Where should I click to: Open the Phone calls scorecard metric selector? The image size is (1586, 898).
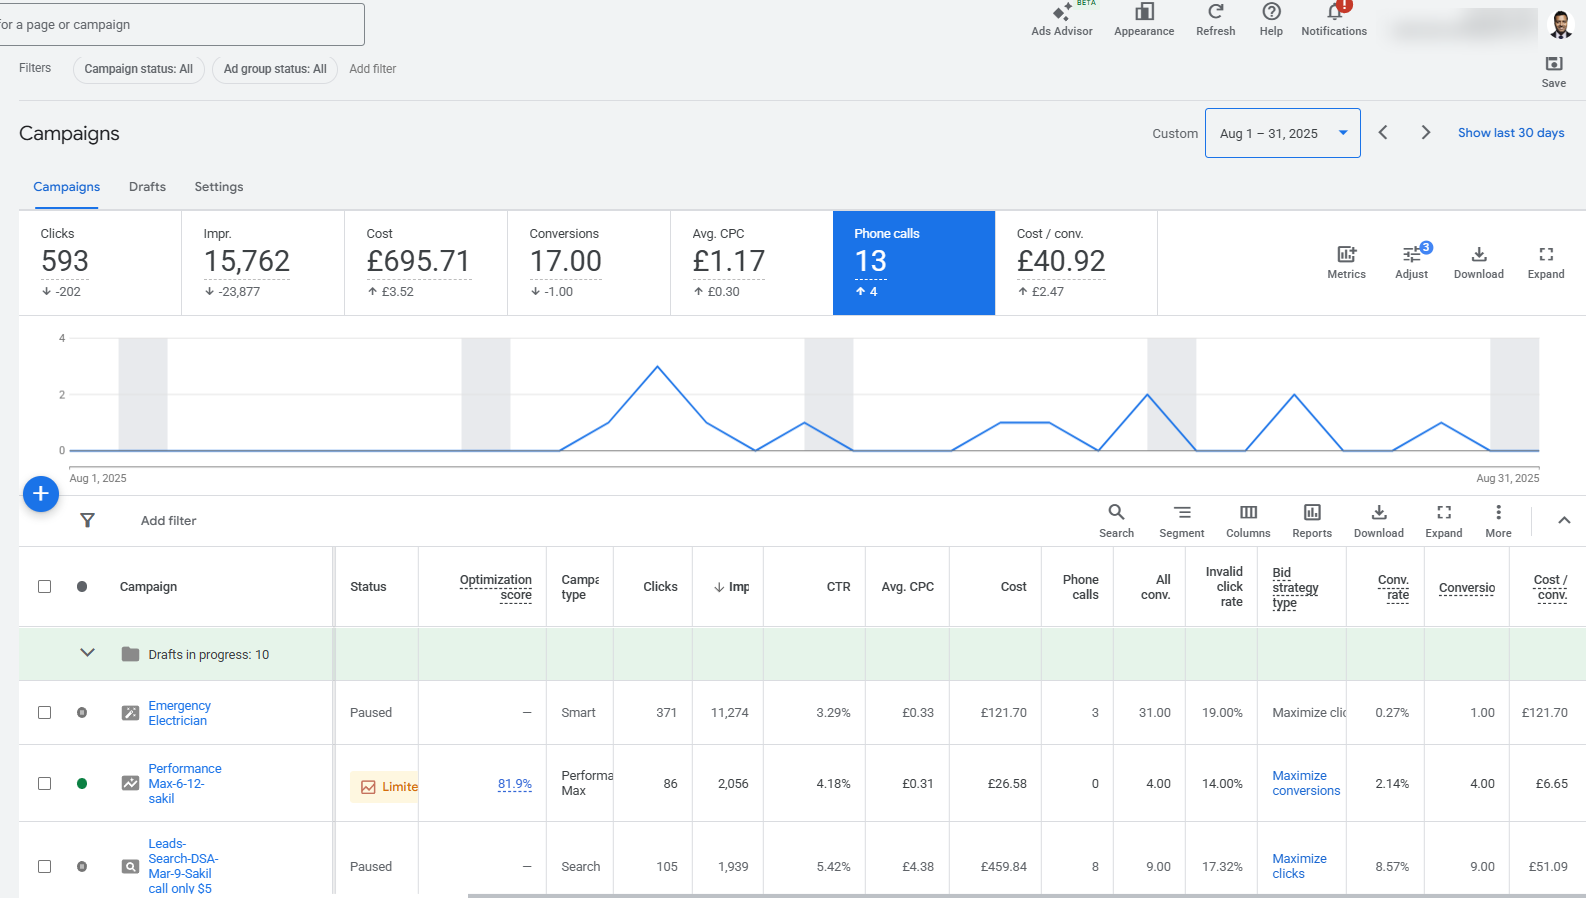click(914, 263)
